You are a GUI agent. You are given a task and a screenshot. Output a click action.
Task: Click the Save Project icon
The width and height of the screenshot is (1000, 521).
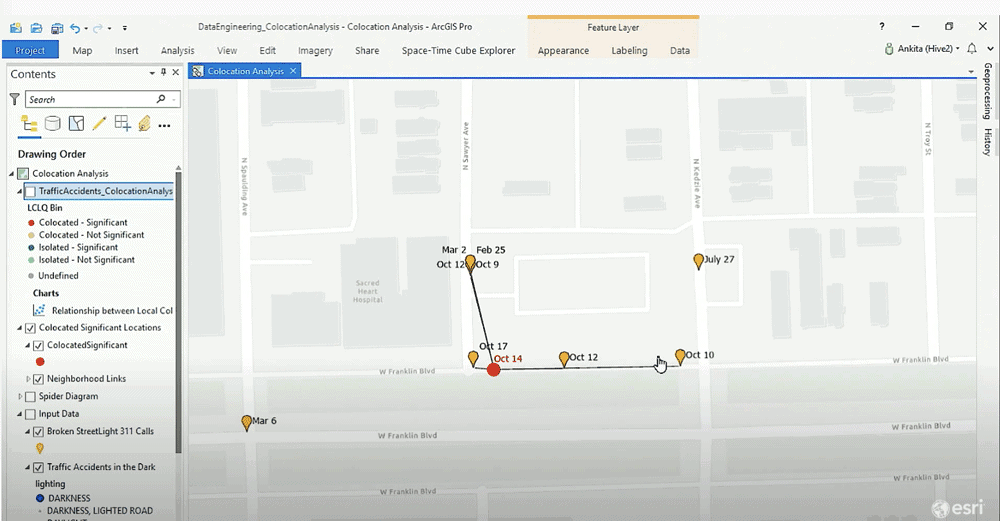(57, 27)
